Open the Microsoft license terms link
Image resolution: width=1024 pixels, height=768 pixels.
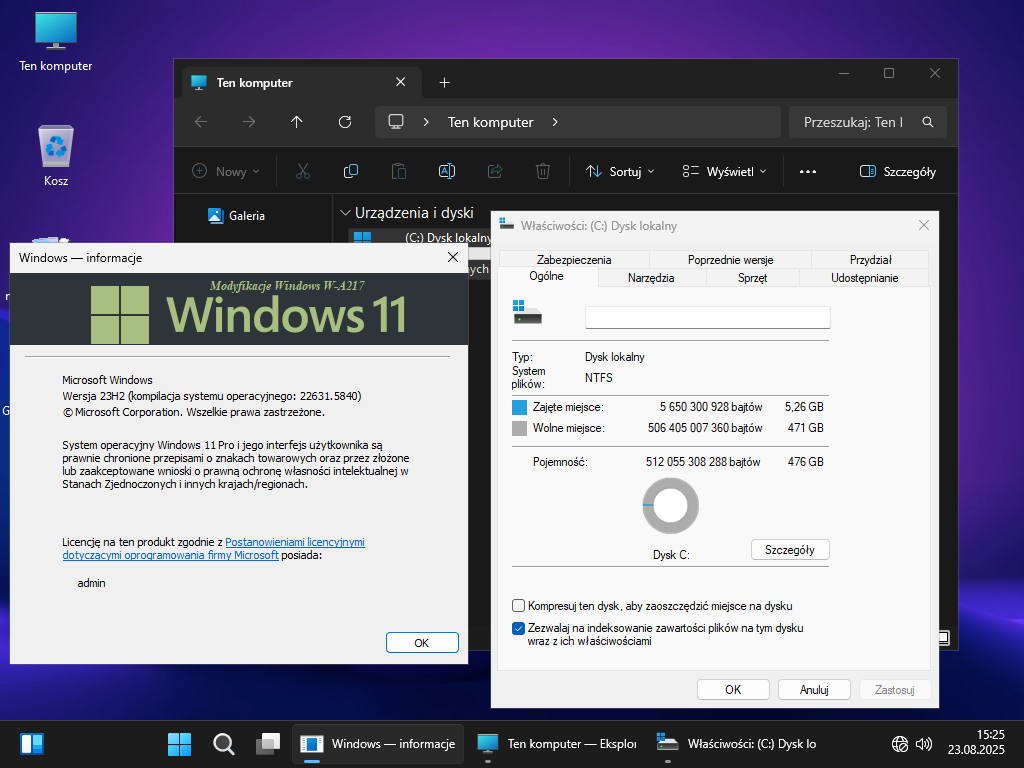coord(294,542)
